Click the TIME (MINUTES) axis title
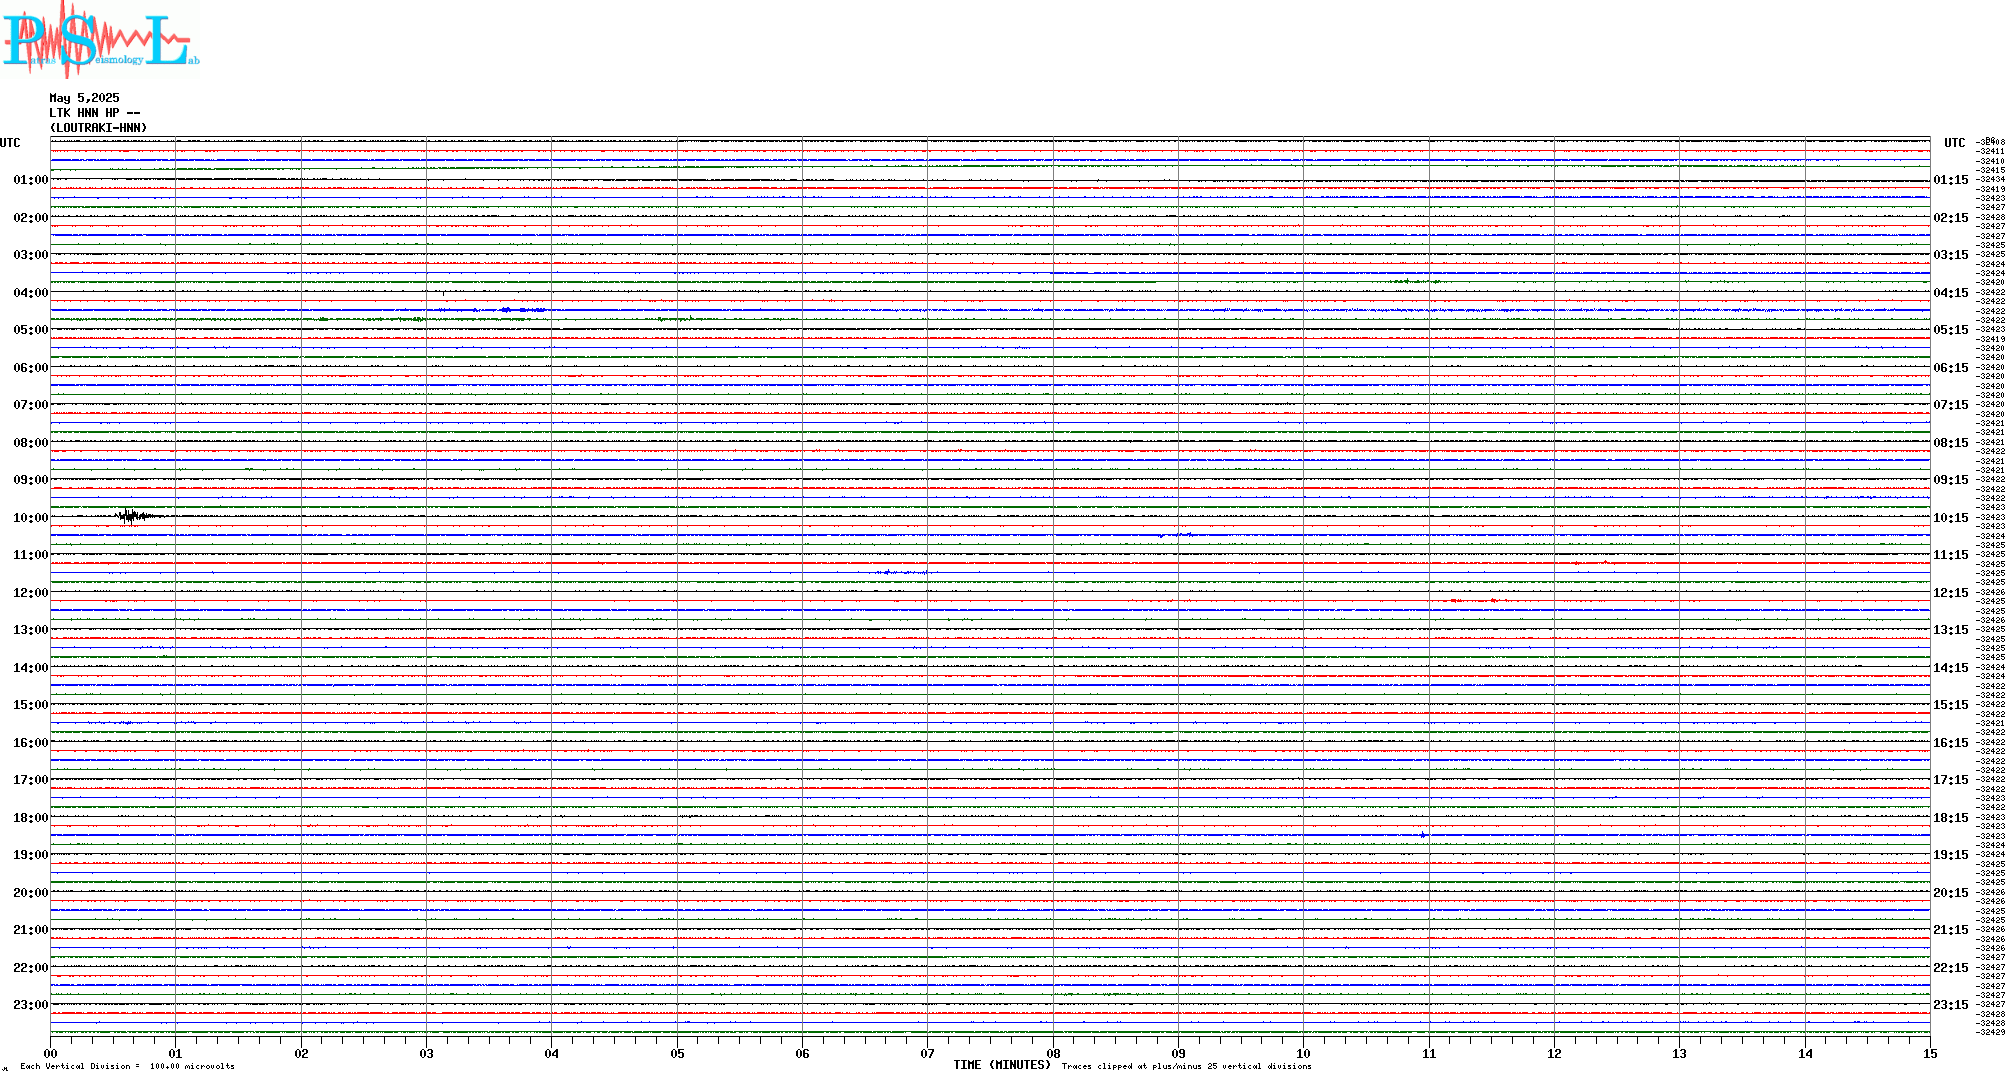This screenshot has height=1080, width=2010. [1002, 1065]
